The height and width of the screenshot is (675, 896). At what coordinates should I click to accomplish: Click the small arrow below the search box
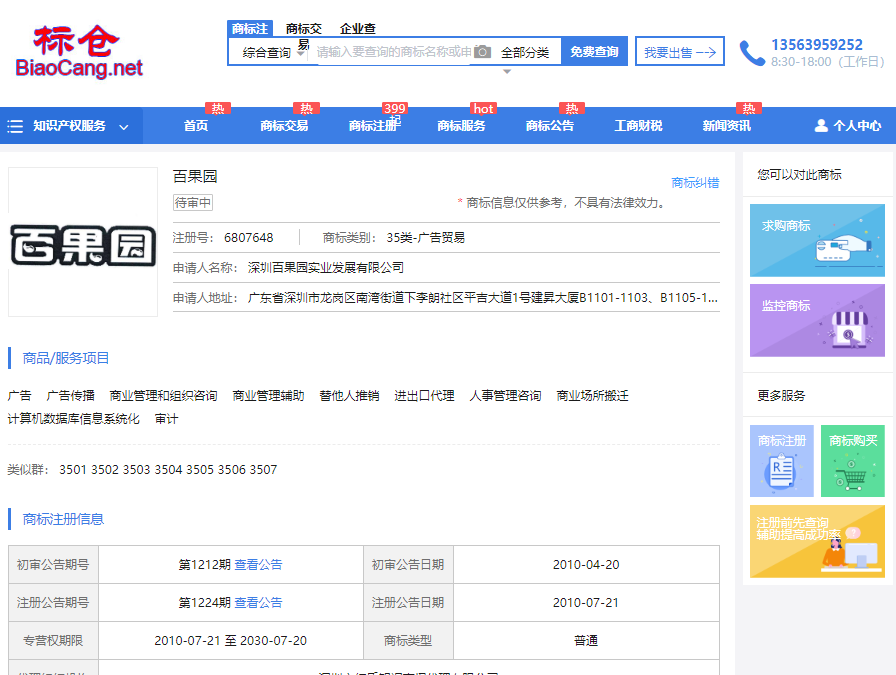[507, 71]
